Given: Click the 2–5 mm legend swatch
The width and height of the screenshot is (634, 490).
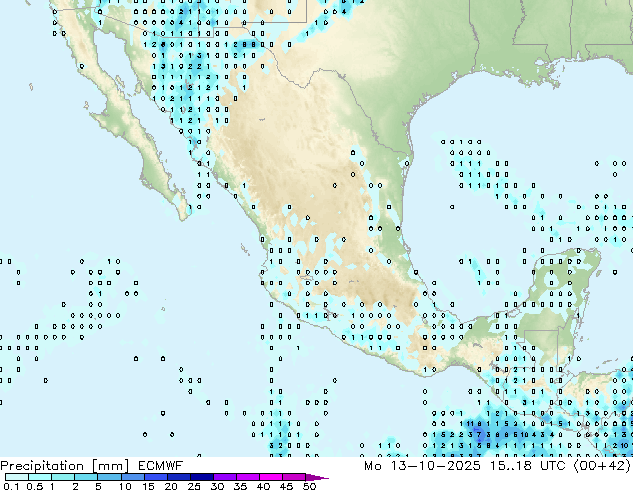Looking at the screenshot, I should [x=86, y=477].
